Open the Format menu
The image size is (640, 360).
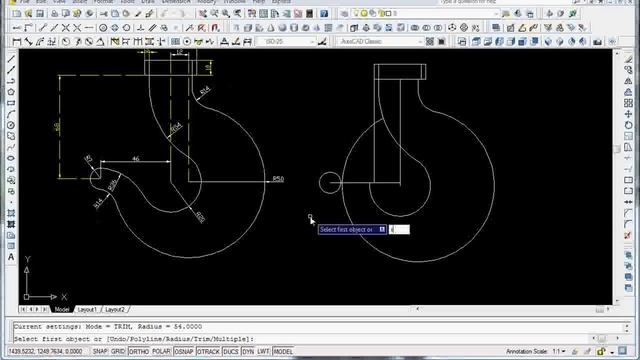tap(103, 2)
